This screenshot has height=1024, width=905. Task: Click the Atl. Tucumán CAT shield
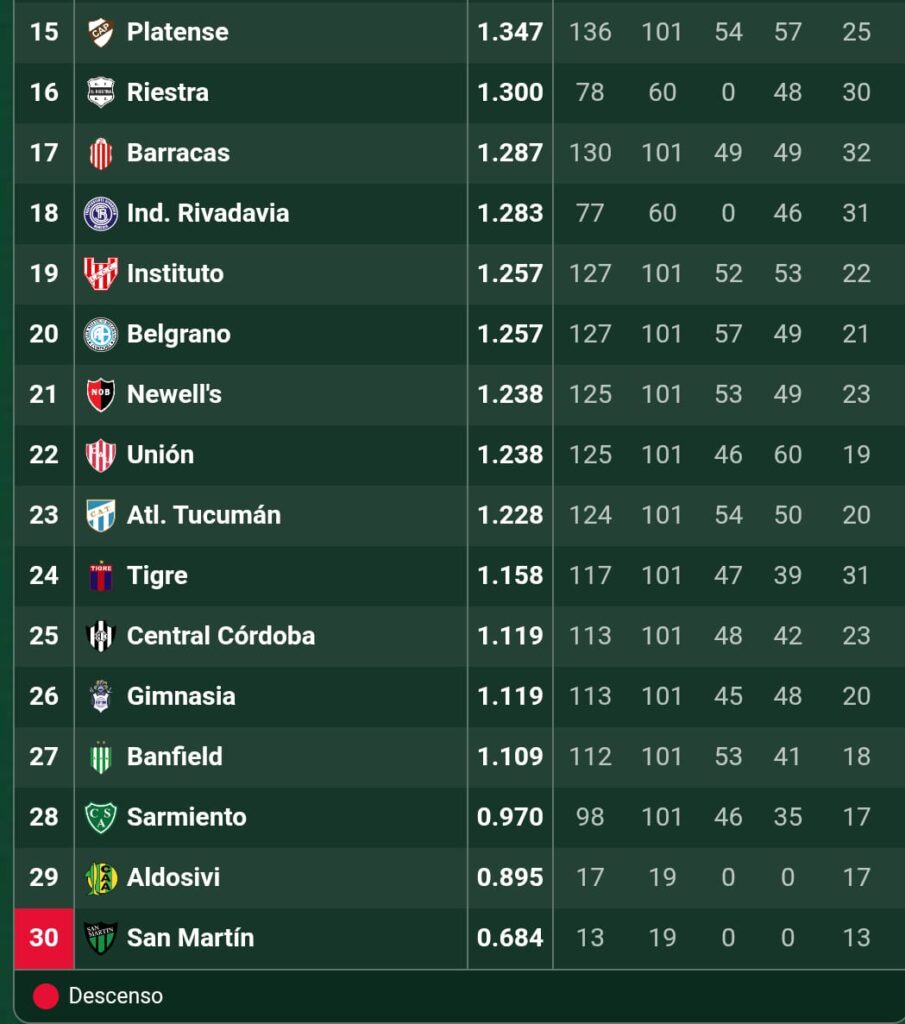coord(101,515)
